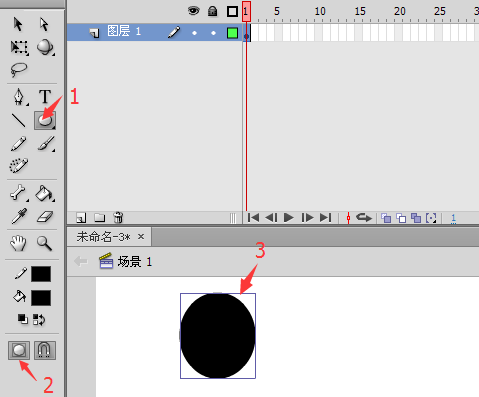
Task: Select the Pencil tool
Action: click(18, 144)
